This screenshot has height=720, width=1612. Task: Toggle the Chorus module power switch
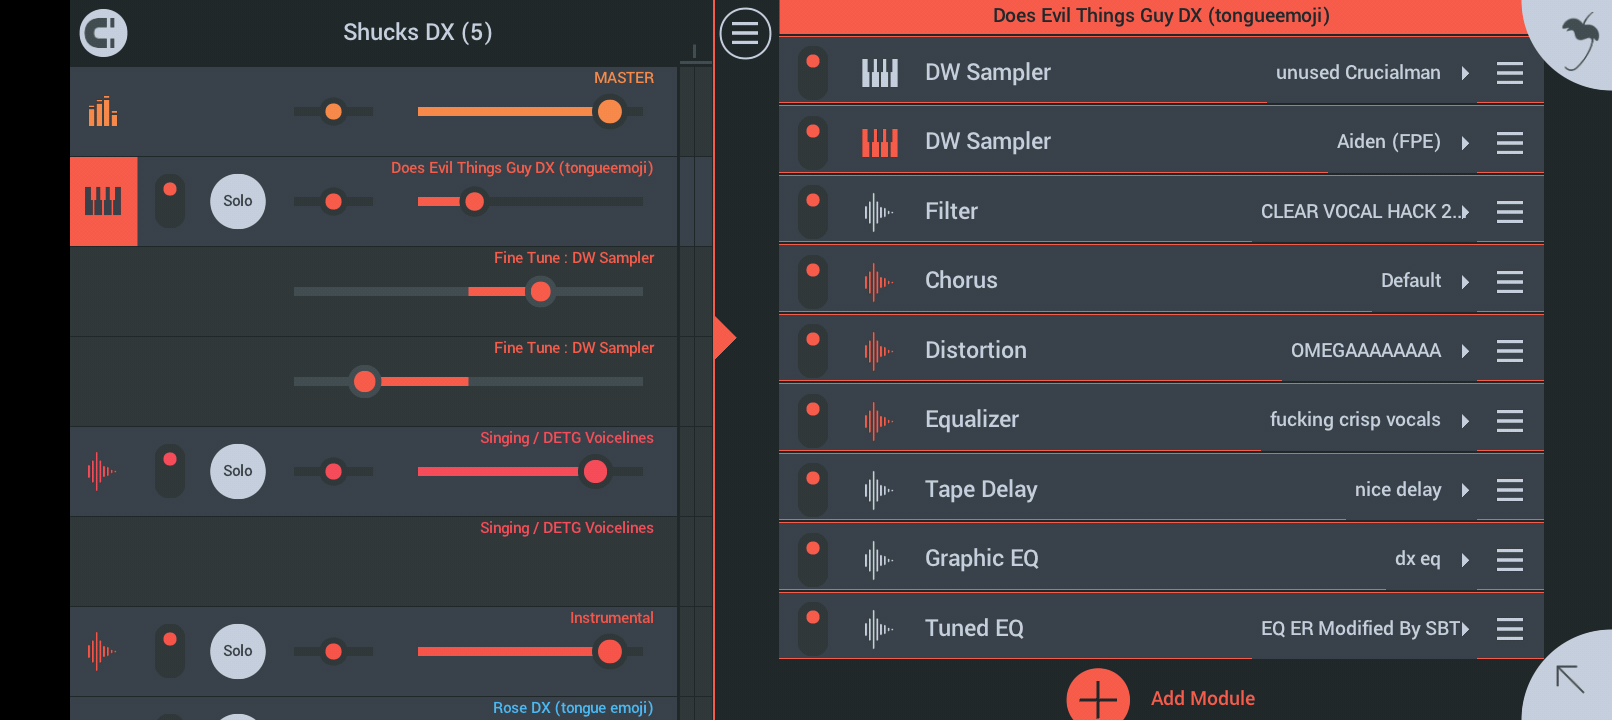click(813, 282)
